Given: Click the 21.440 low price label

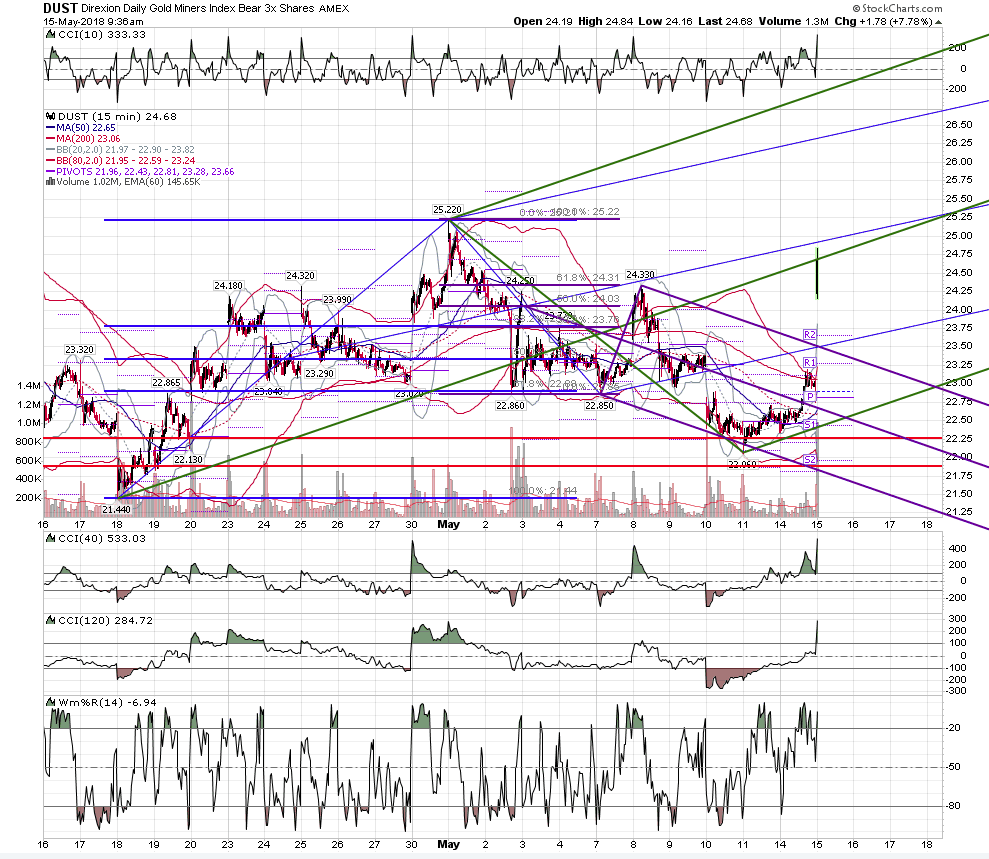Looking at the screenshot, I should click(117, 510).
